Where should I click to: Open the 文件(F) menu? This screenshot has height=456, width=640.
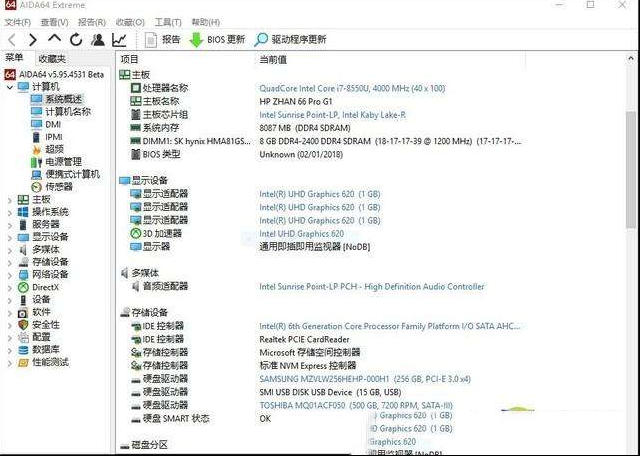18,22
